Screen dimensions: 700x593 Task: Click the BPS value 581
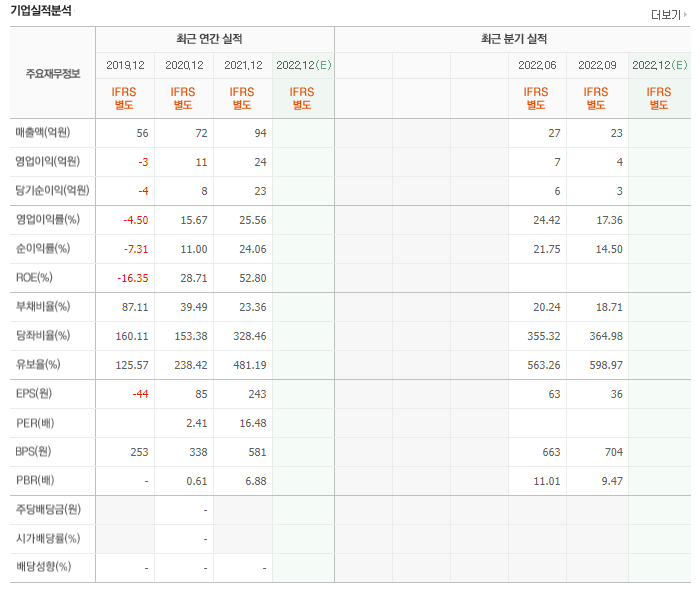[x=257, y=452]
